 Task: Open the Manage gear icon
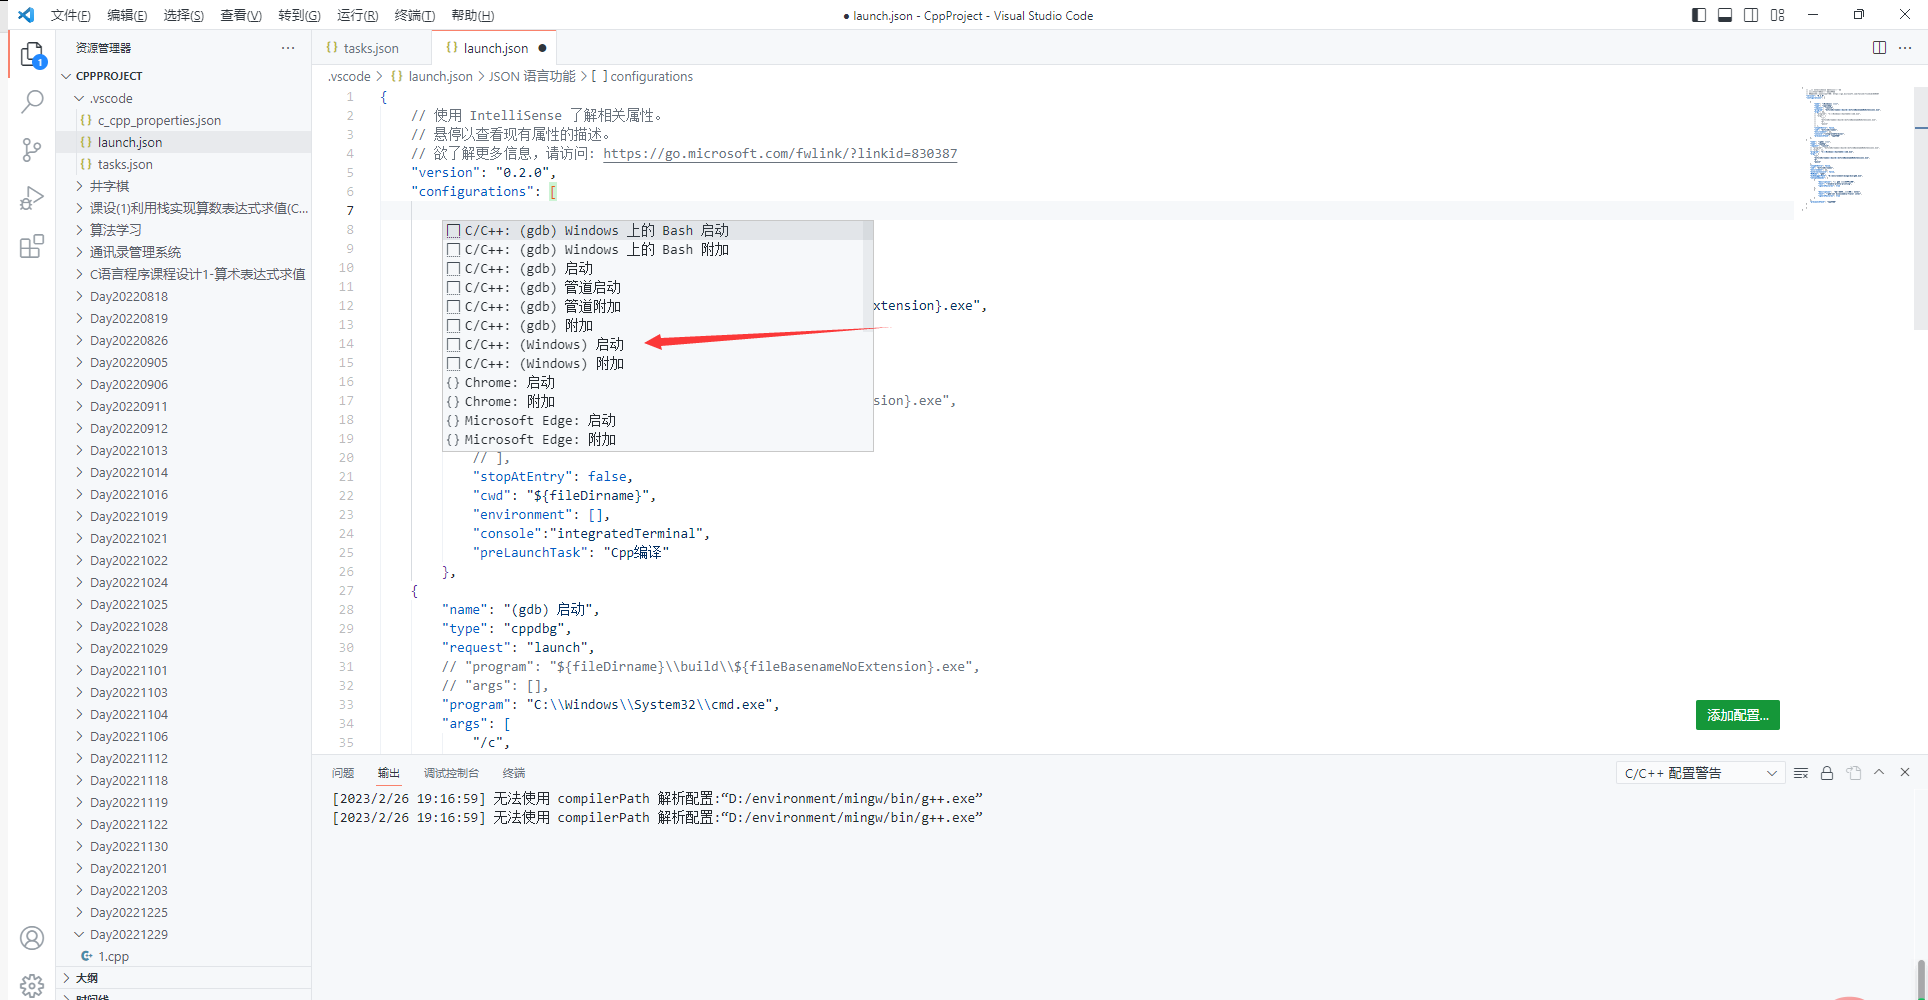pyautogui.click(x=32, y=985)
